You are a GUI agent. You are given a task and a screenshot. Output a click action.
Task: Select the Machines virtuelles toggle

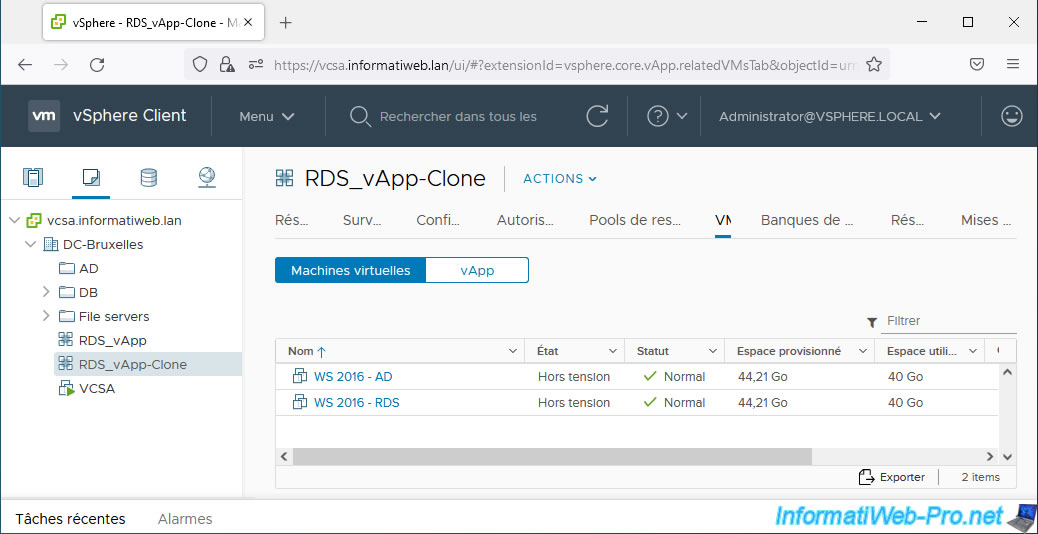(350, 270)
